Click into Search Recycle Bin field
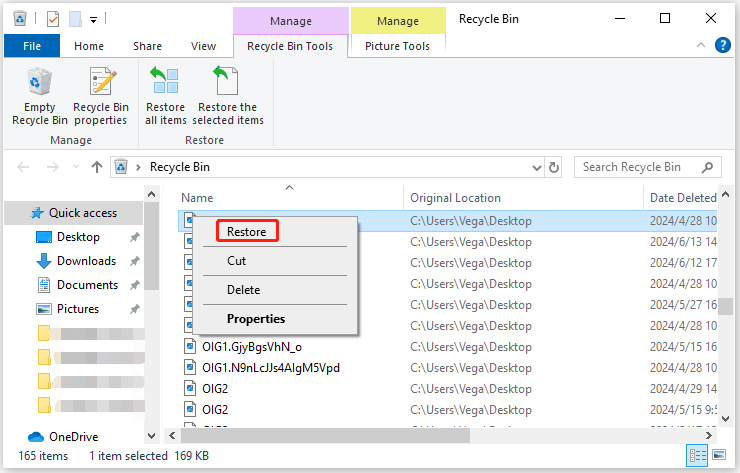 648,167
